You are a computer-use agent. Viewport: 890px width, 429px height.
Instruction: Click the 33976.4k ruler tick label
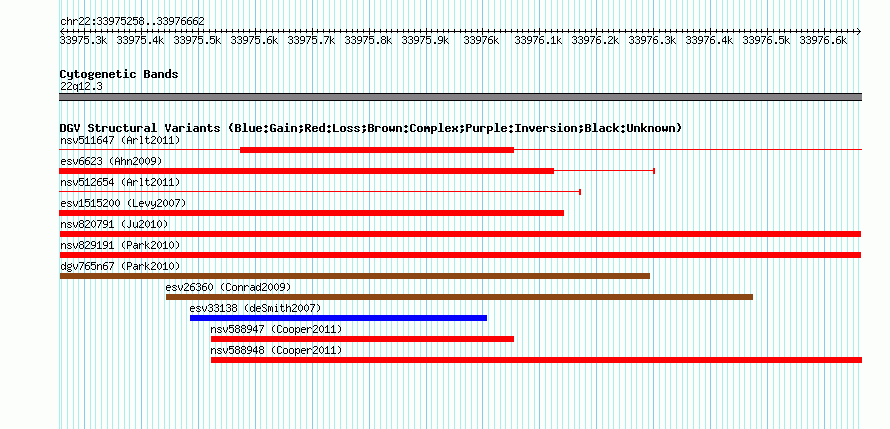(710, 40)
